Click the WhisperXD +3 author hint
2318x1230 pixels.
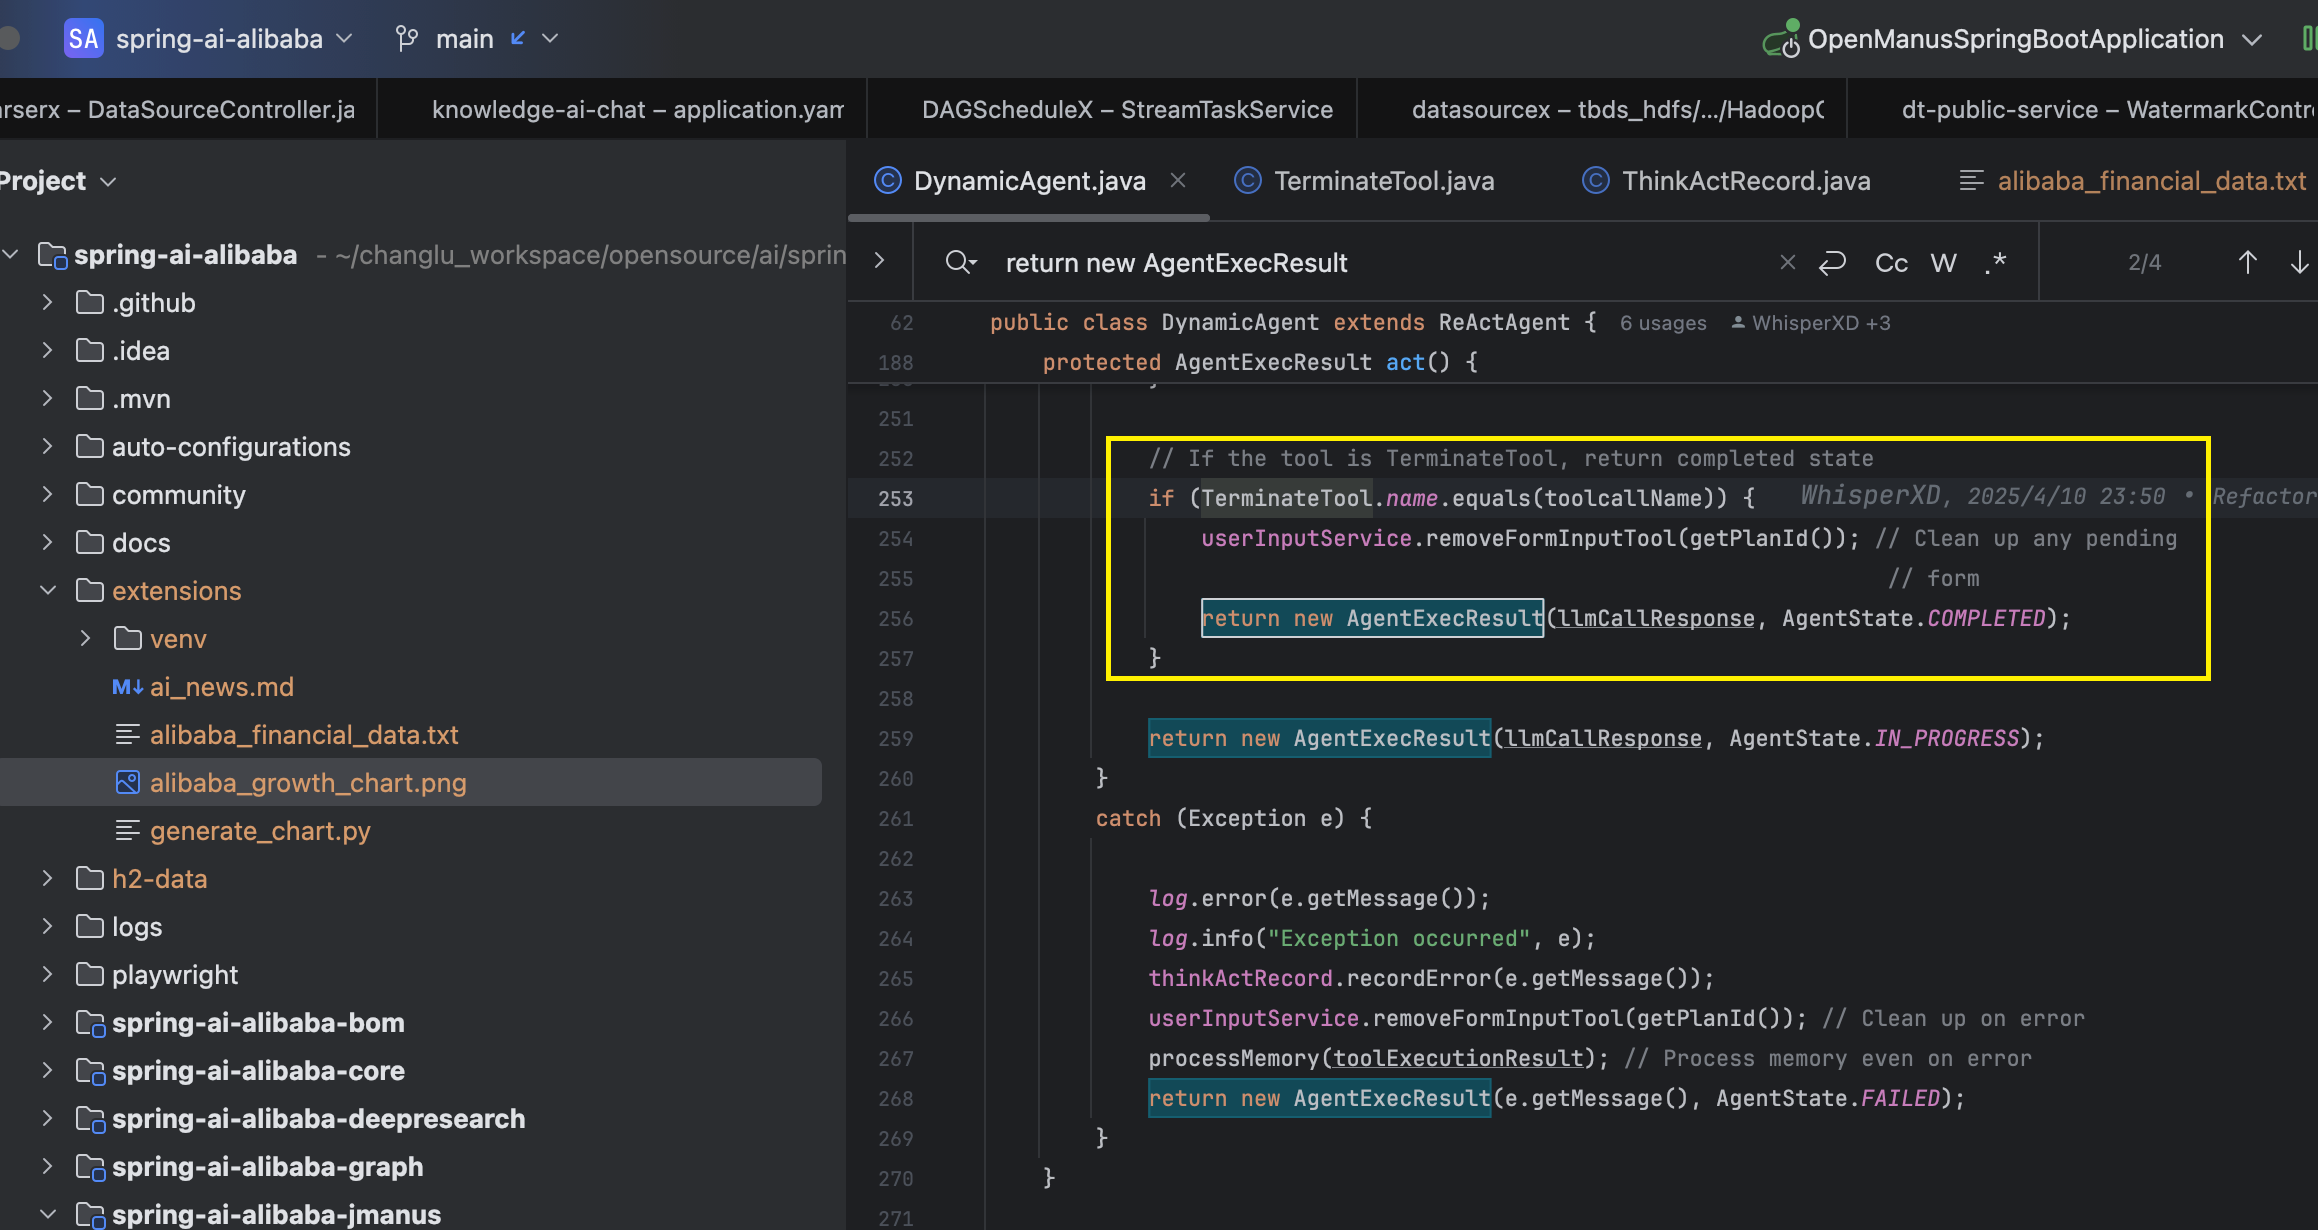pos(1811,323)
